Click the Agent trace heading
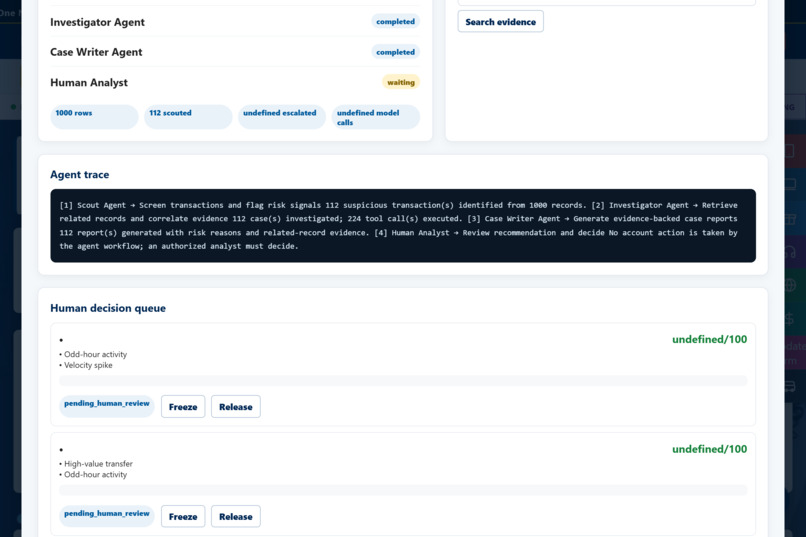The image size is (806, 537). pos(80,174)
